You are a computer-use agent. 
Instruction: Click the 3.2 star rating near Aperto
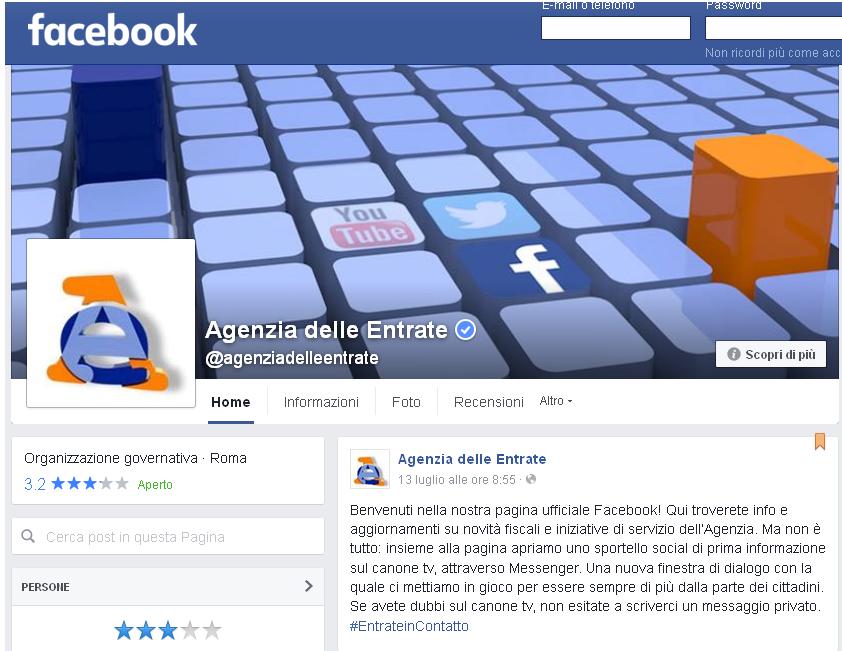pos(76,484)
